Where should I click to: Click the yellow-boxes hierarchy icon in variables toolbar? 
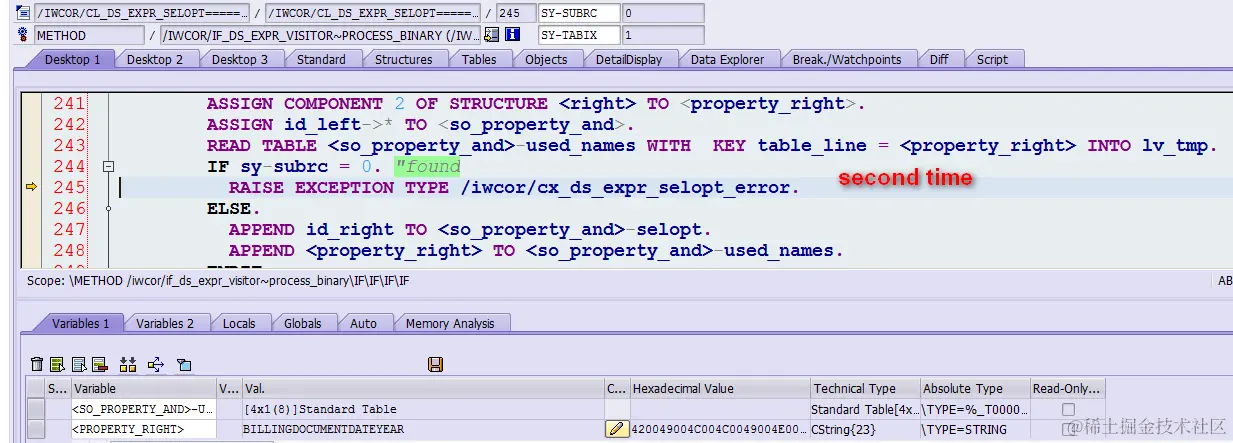(x=128, y=365)
